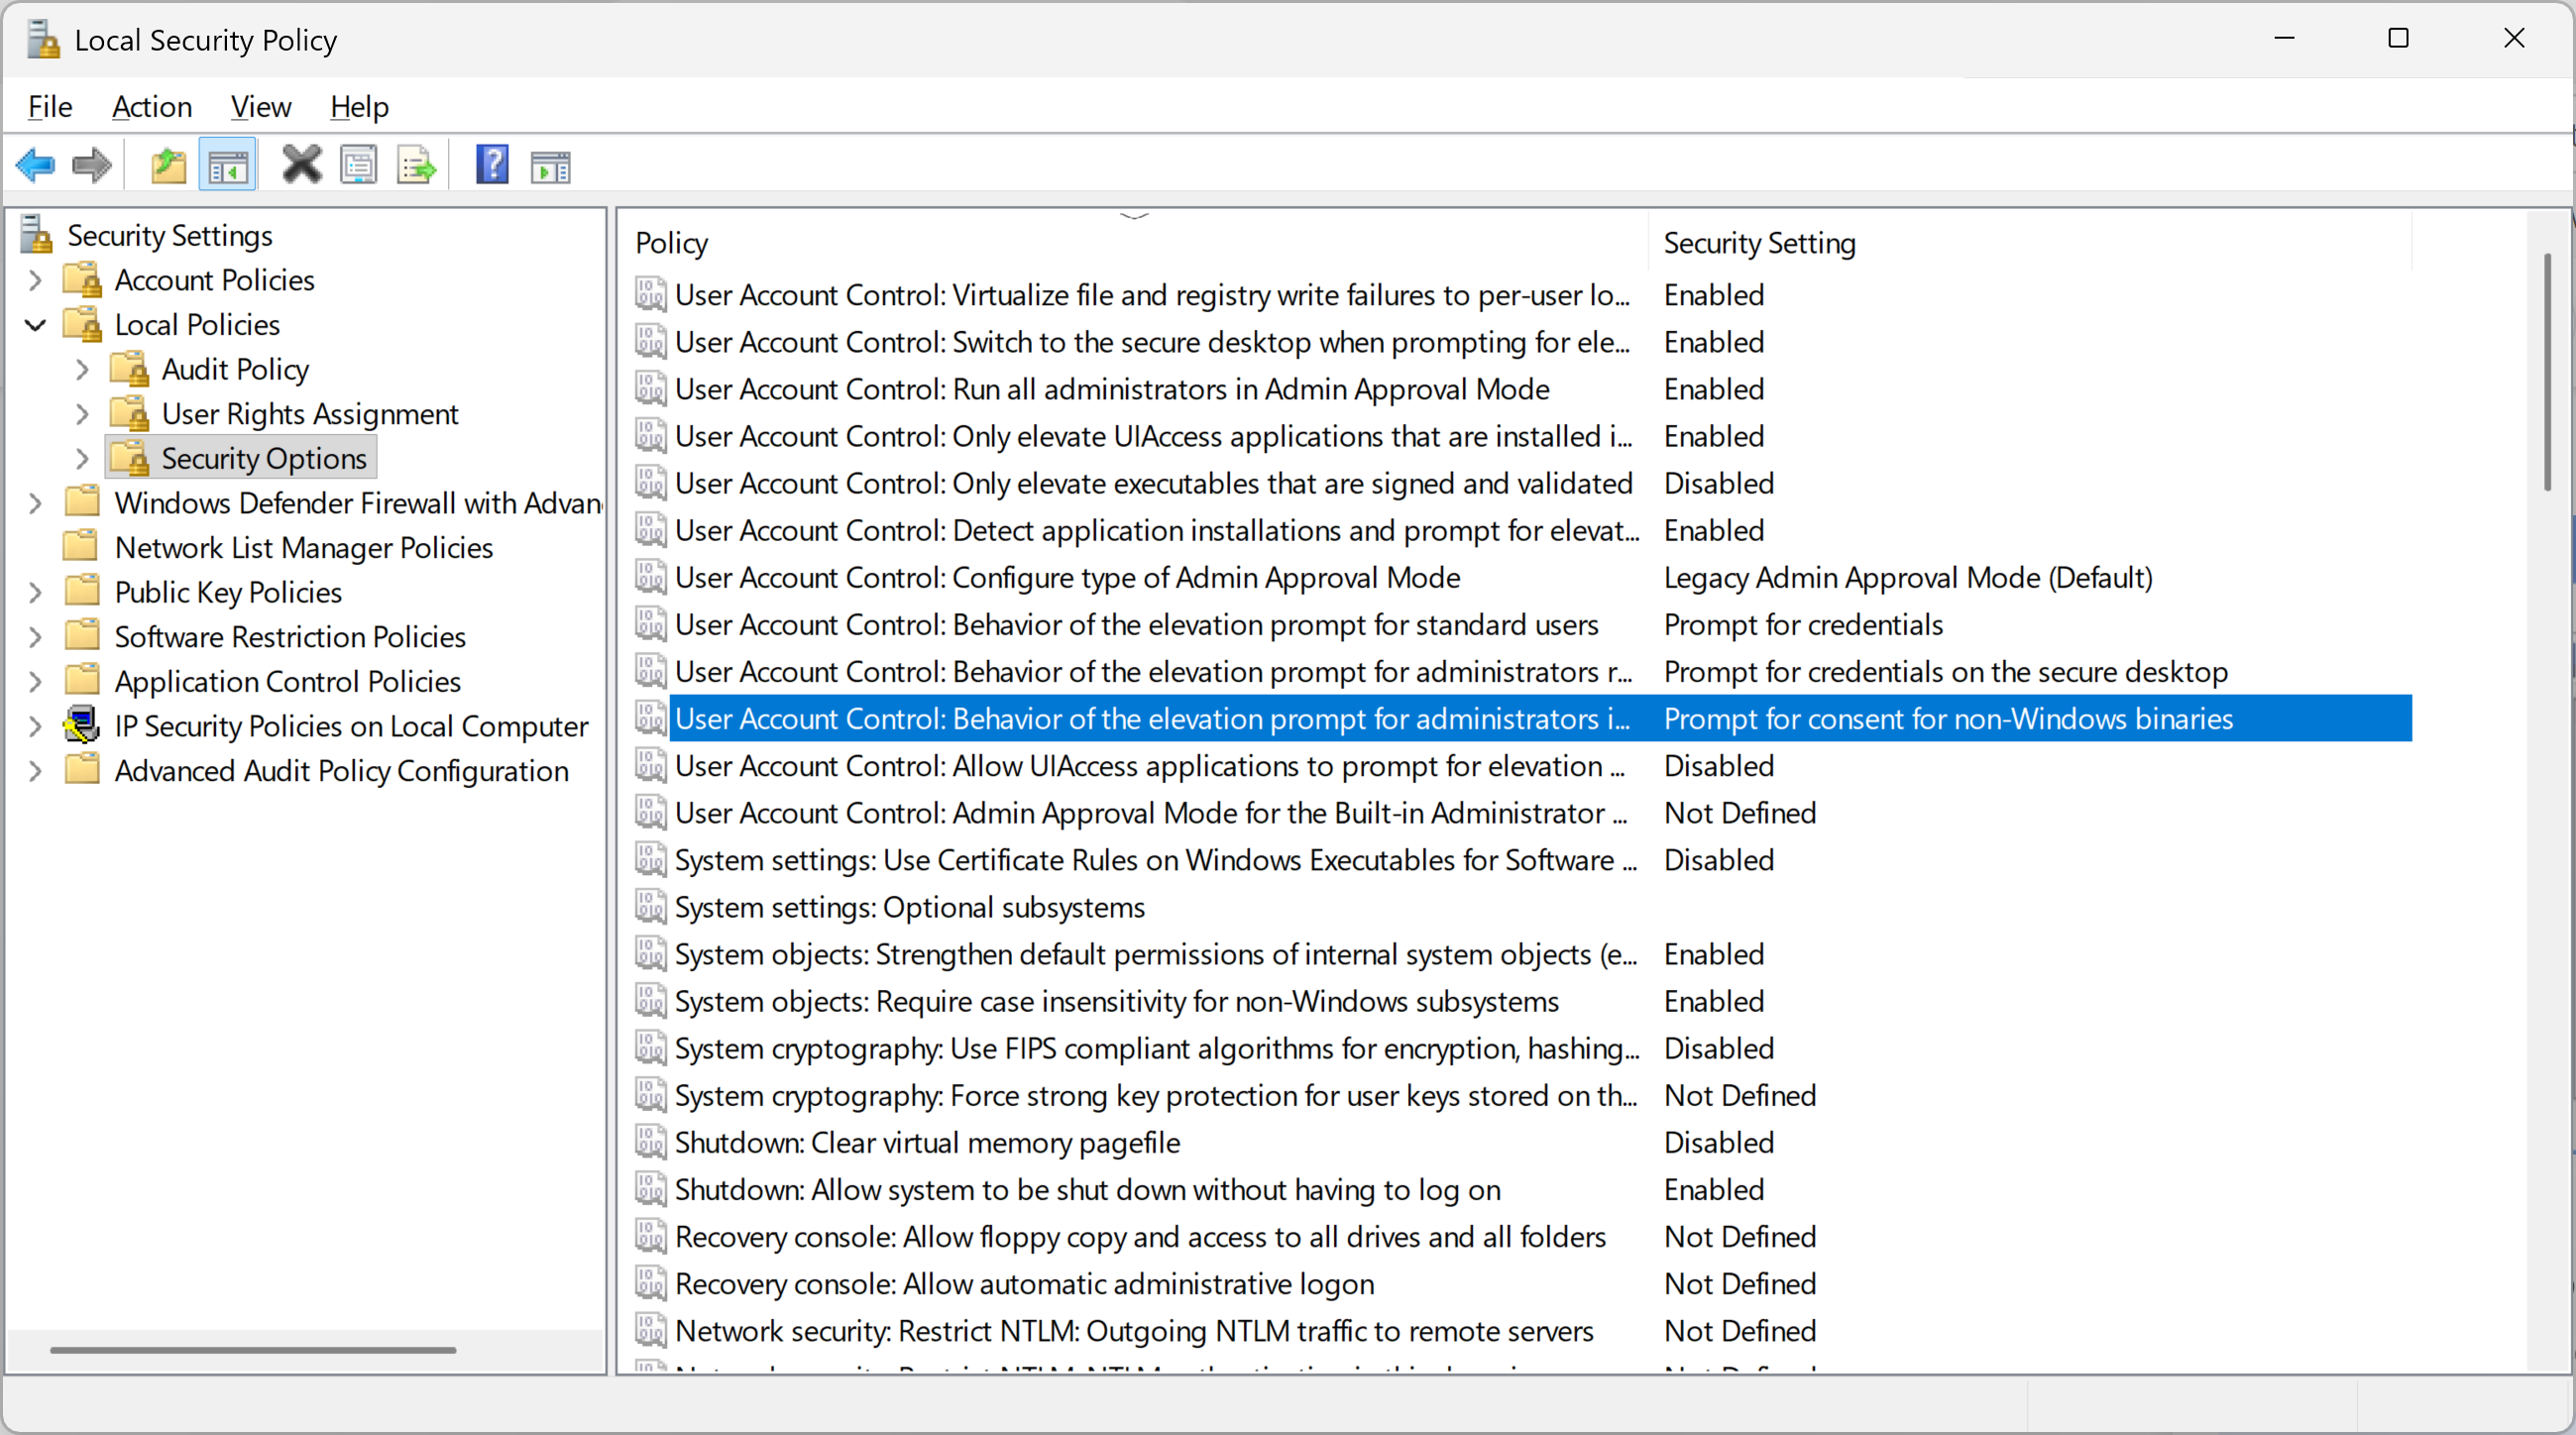Image resolution: width=2576 pixels, height=1435 pixels.
Task: Select Shutdown: Clear virtual memory pagefile policy
Action: coord(927,1143)
